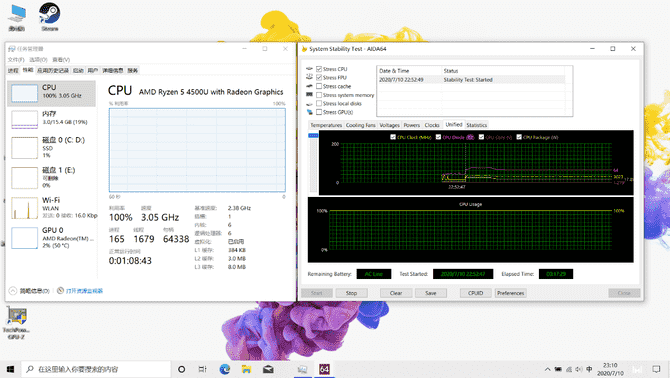Click the CPUID button
Viewport: 670px width, 378px height.
476,293
